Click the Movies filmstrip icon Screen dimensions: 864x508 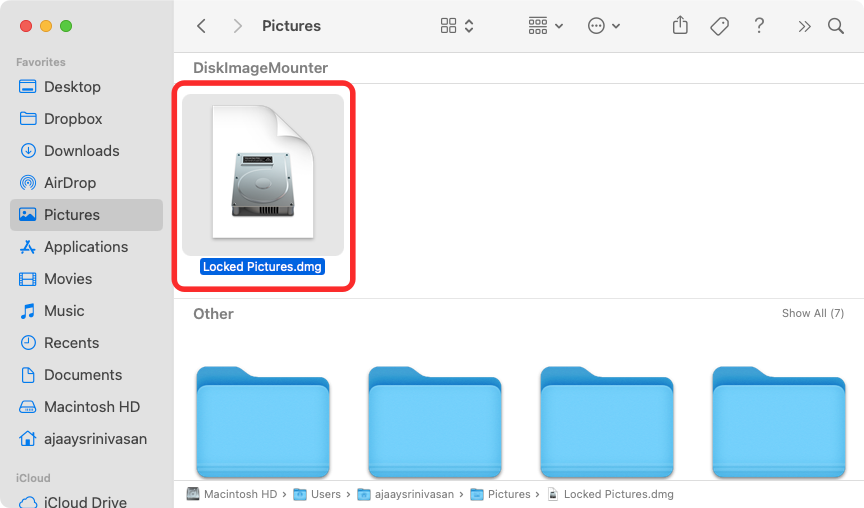[28, 279]
